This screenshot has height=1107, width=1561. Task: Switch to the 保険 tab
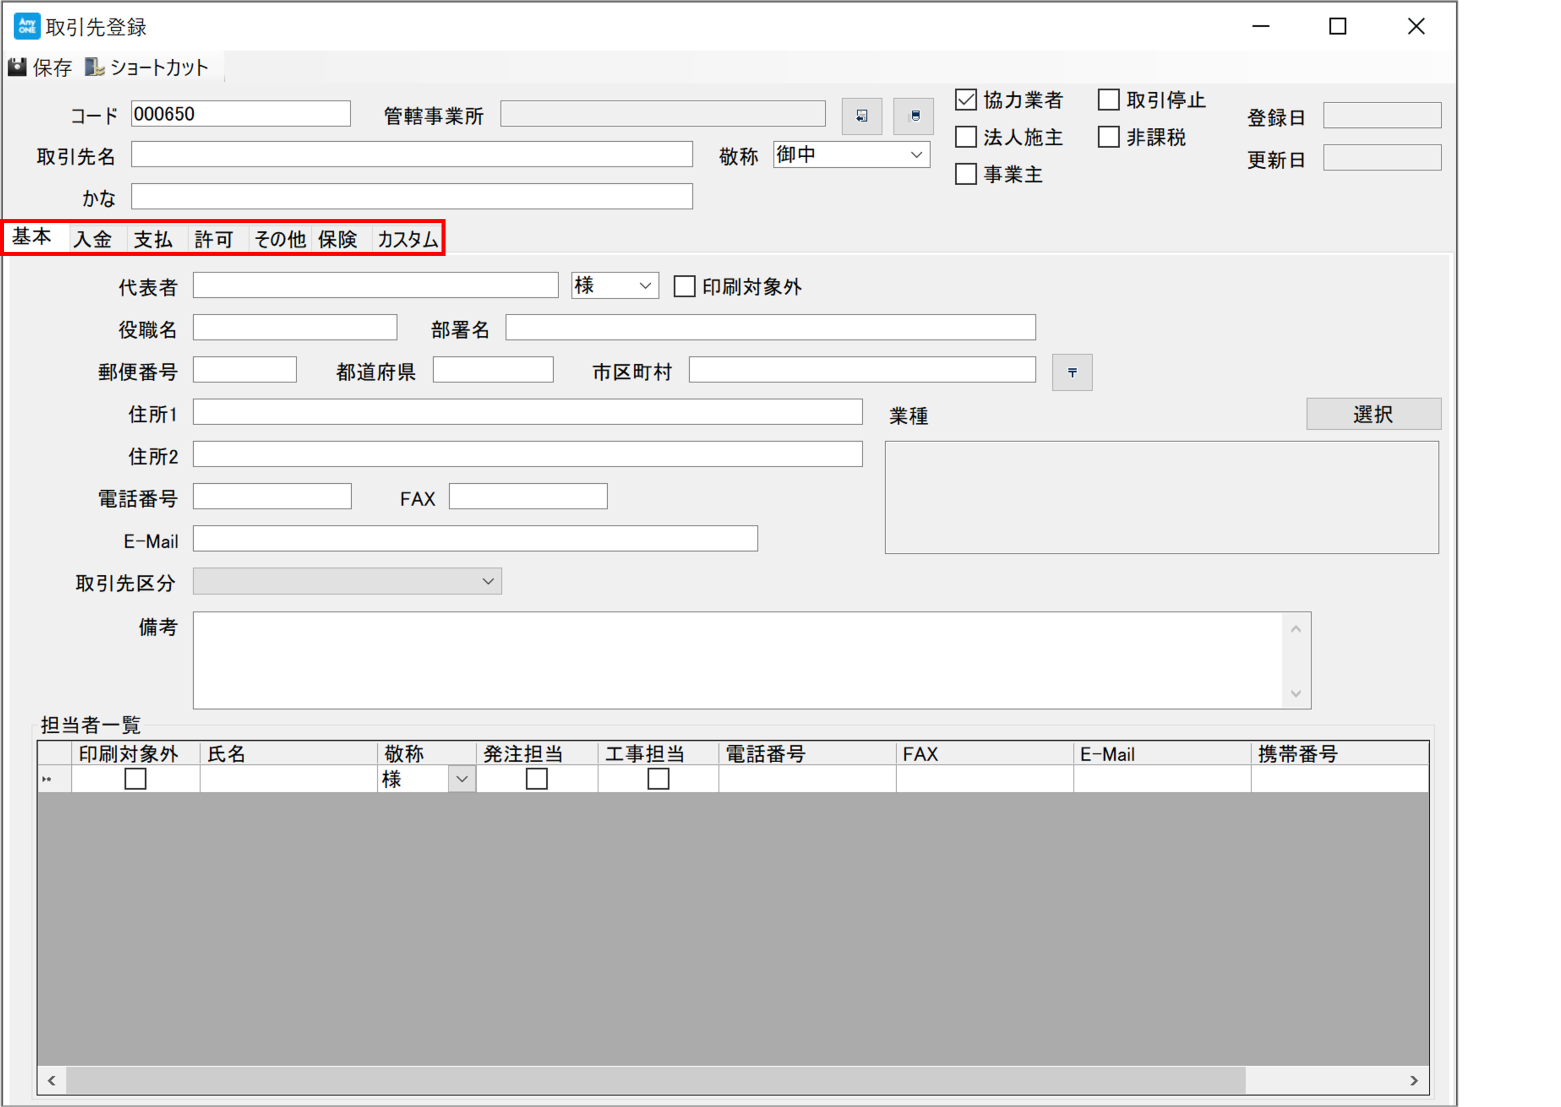[x=338, y=239]
